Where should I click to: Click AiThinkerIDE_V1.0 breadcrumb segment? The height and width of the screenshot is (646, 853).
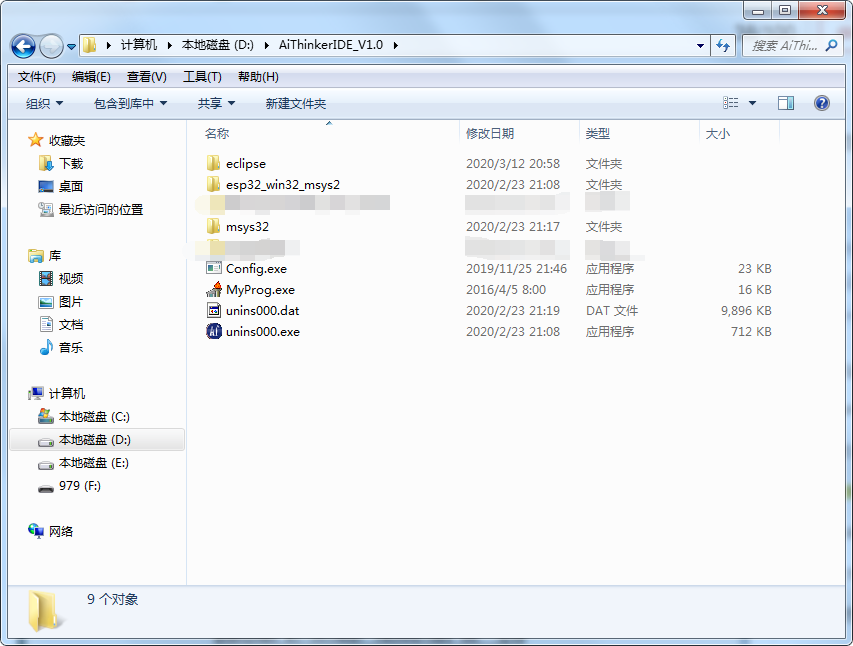click(331, 45)
